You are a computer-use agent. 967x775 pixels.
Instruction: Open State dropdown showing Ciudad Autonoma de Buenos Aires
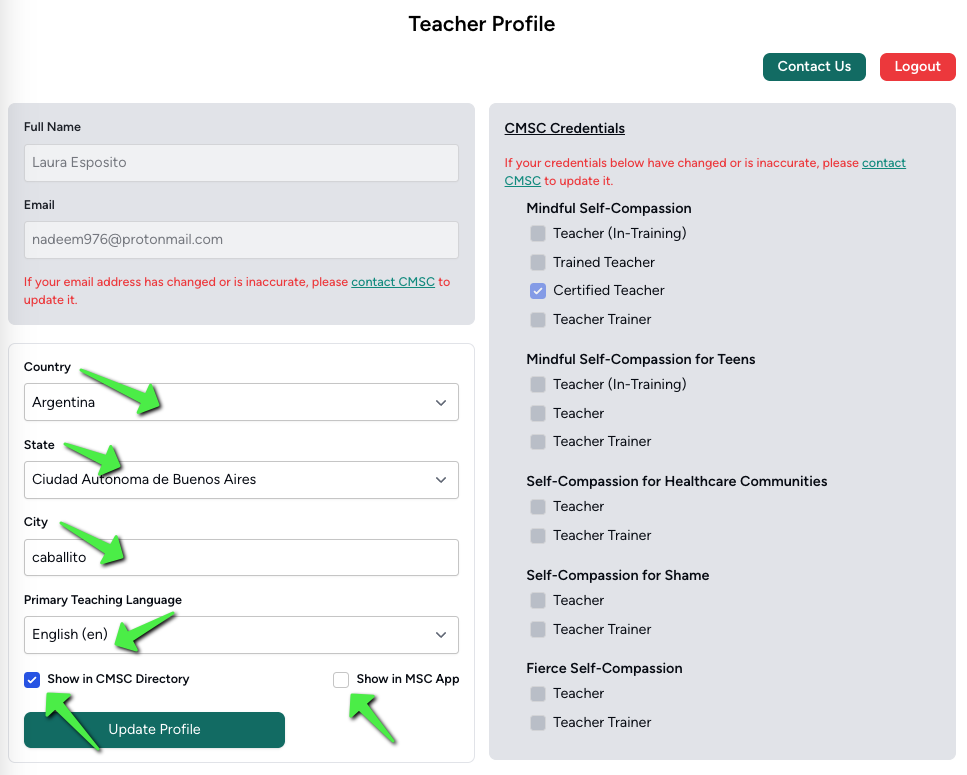pyautogui.click(x=241, y=480)
